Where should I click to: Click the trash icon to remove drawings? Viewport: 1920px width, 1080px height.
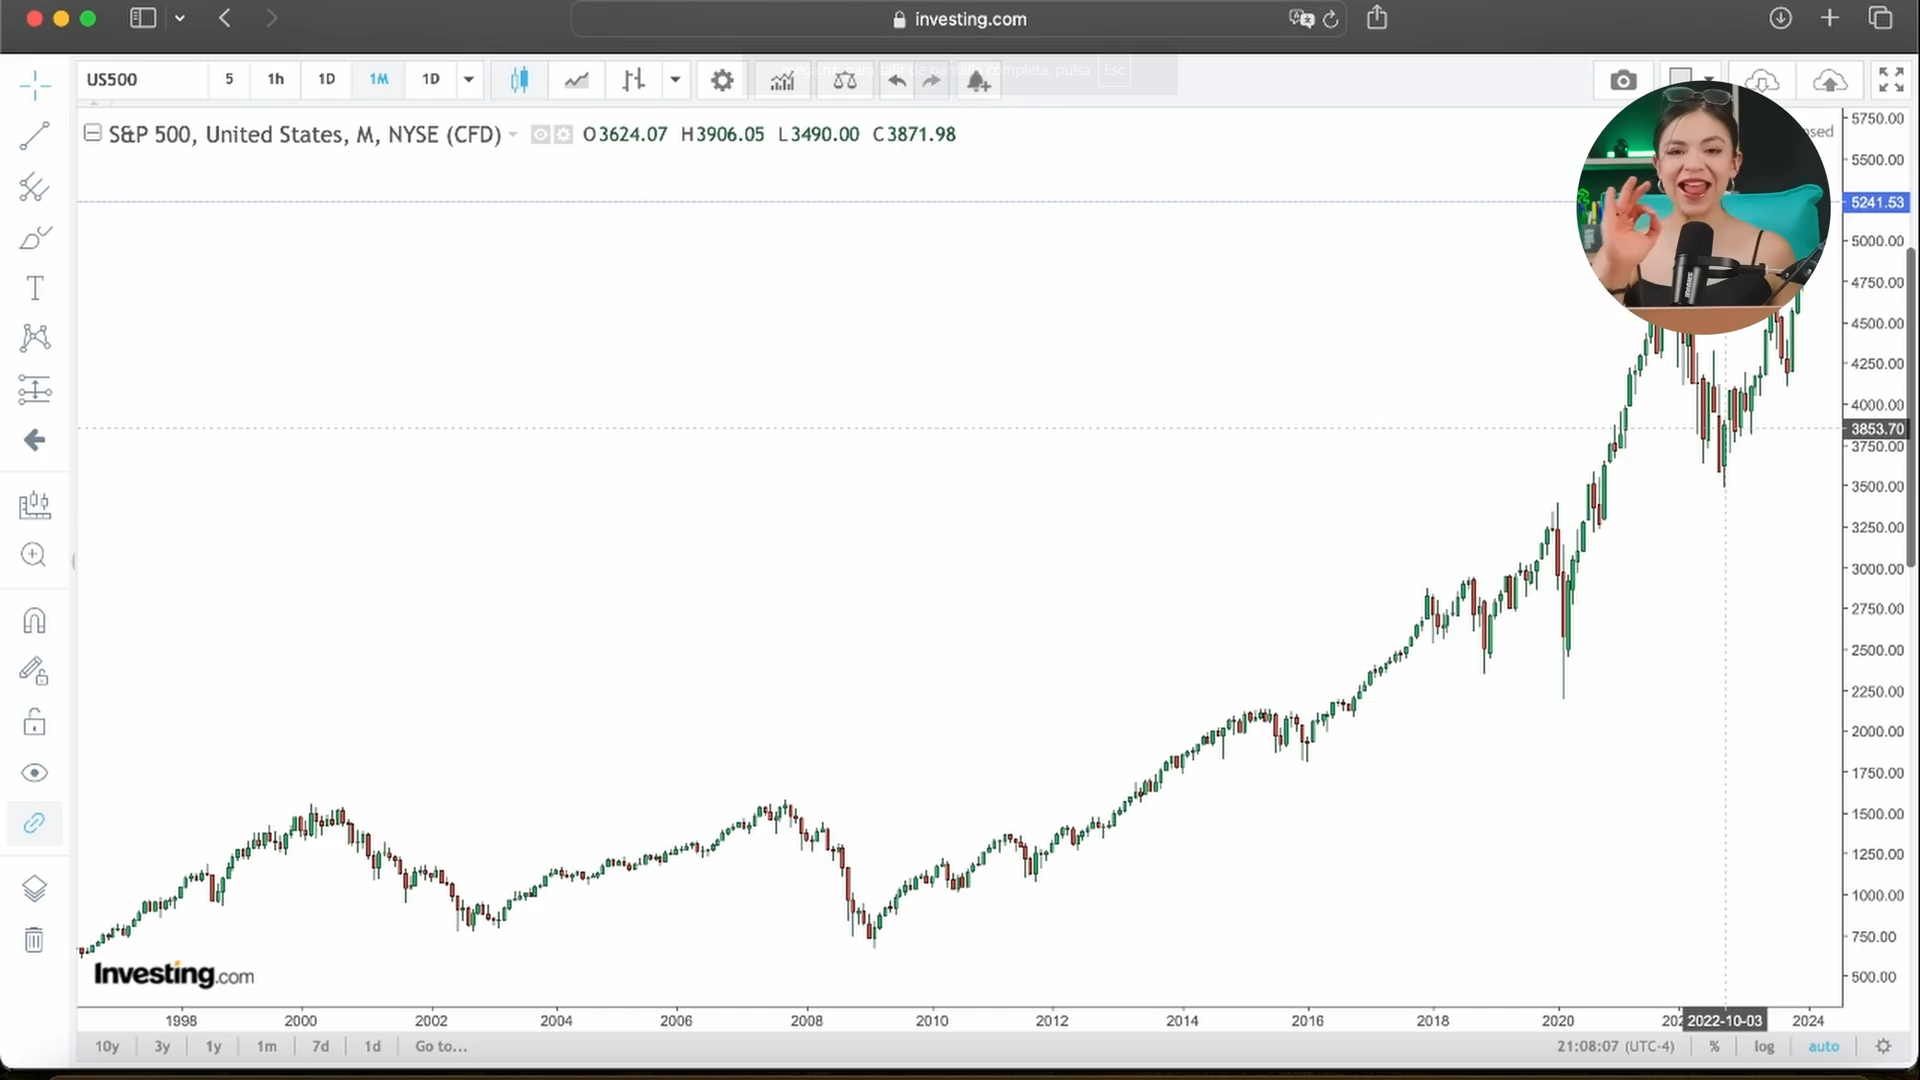click(x=34, y=940)
